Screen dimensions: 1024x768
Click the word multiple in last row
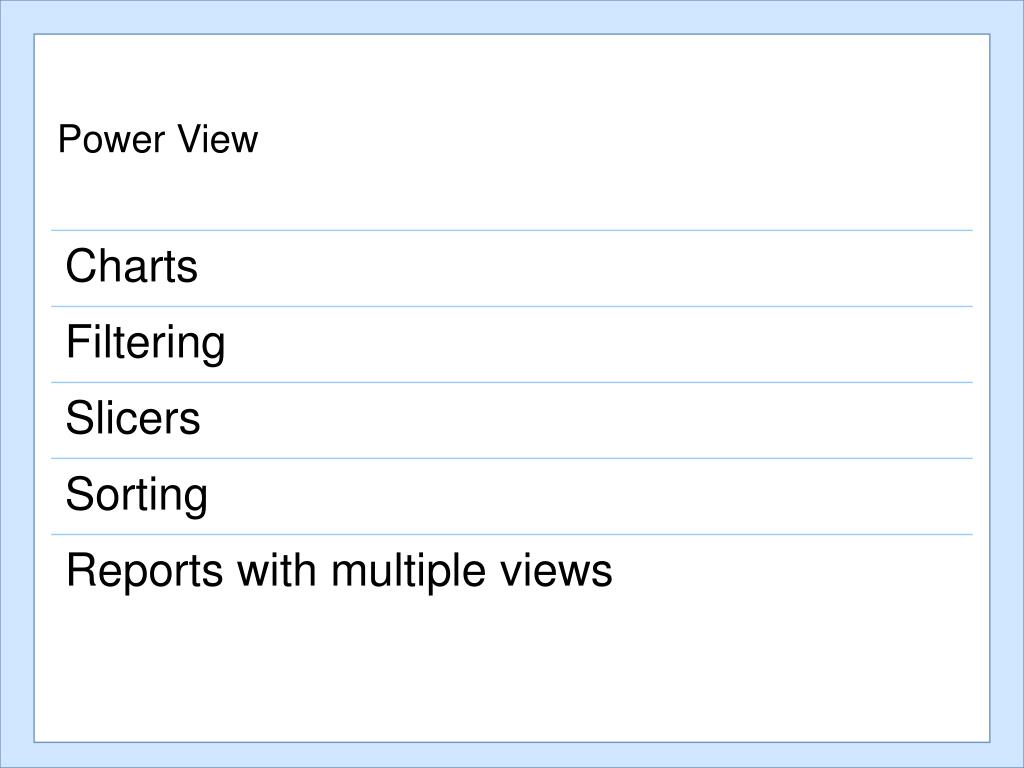(408, 571)
